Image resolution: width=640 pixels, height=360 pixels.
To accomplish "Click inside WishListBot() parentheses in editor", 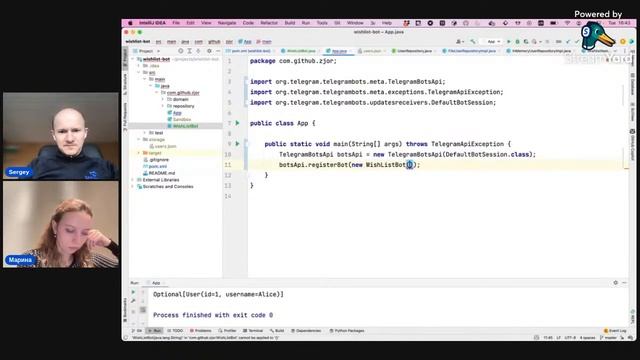I will 409,164.
